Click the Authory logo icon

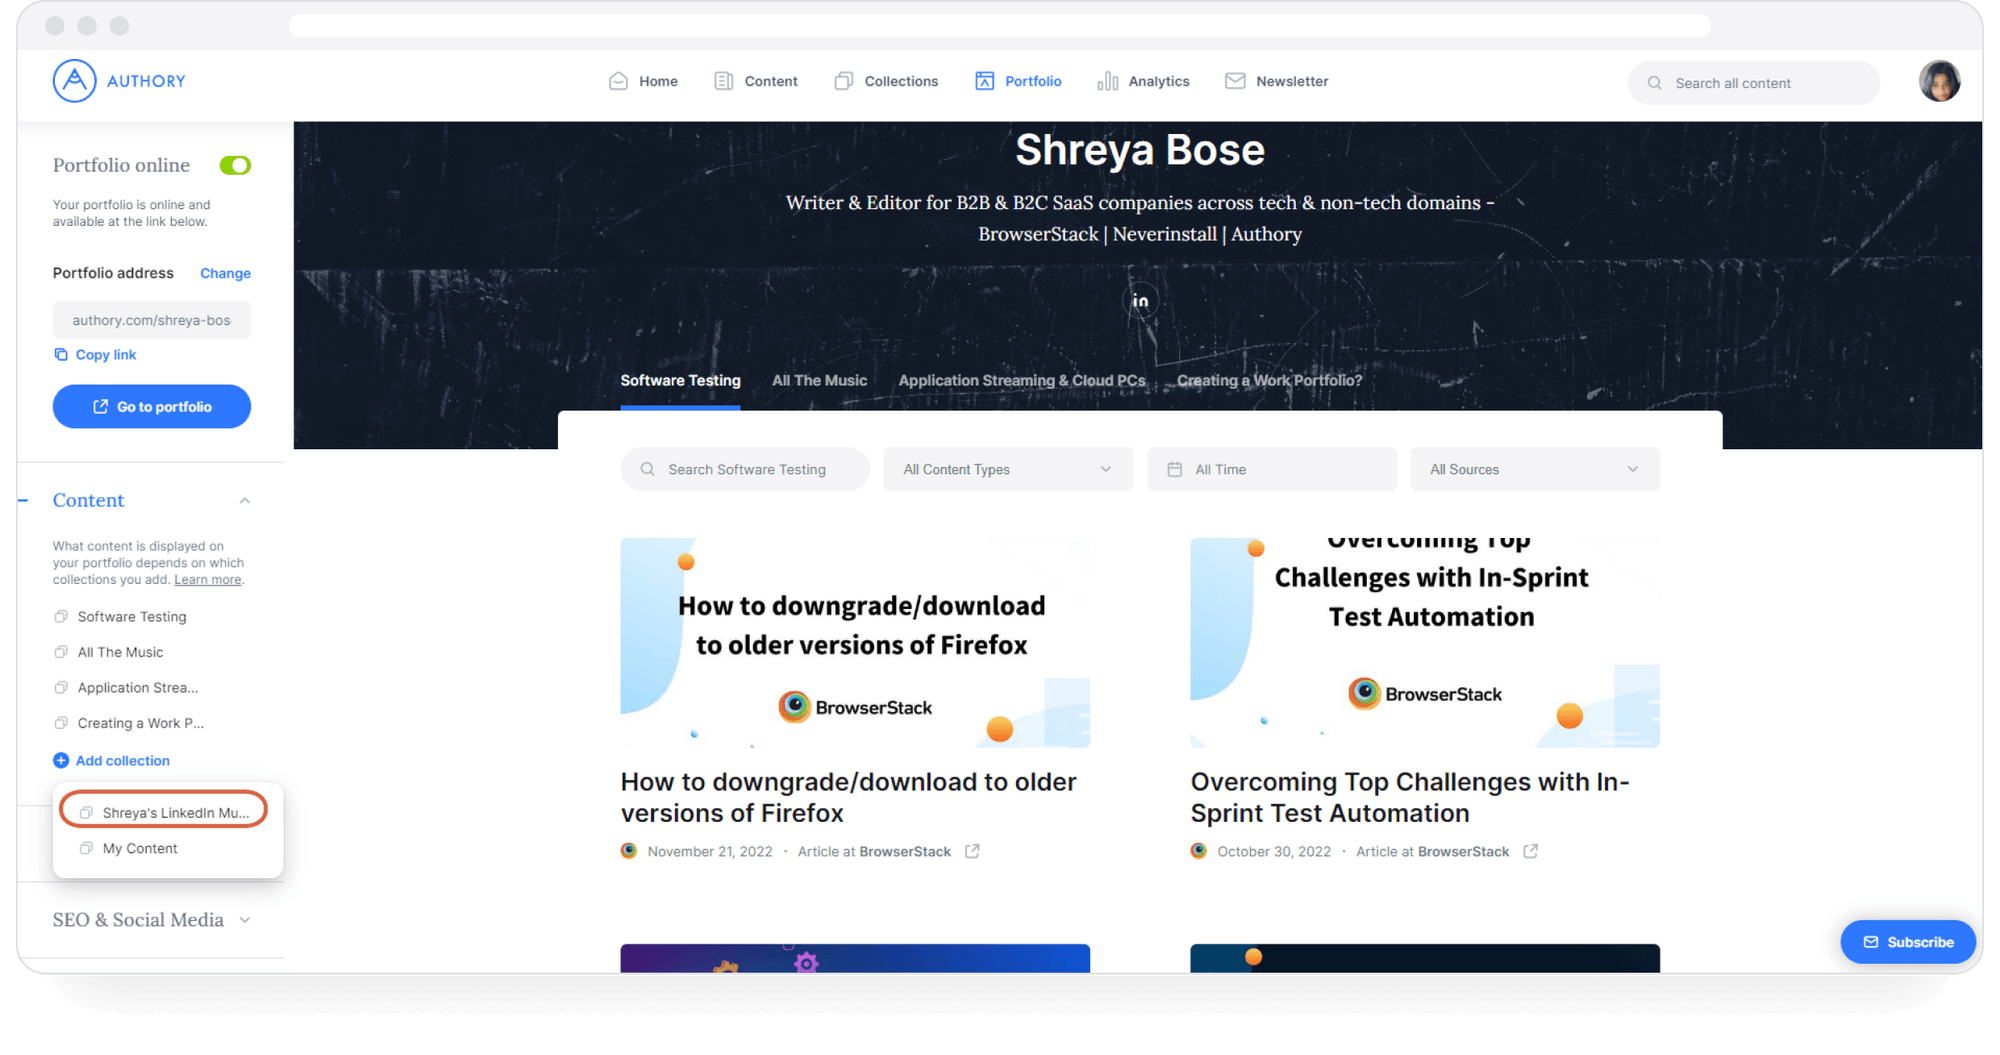[x=75, y=81]
